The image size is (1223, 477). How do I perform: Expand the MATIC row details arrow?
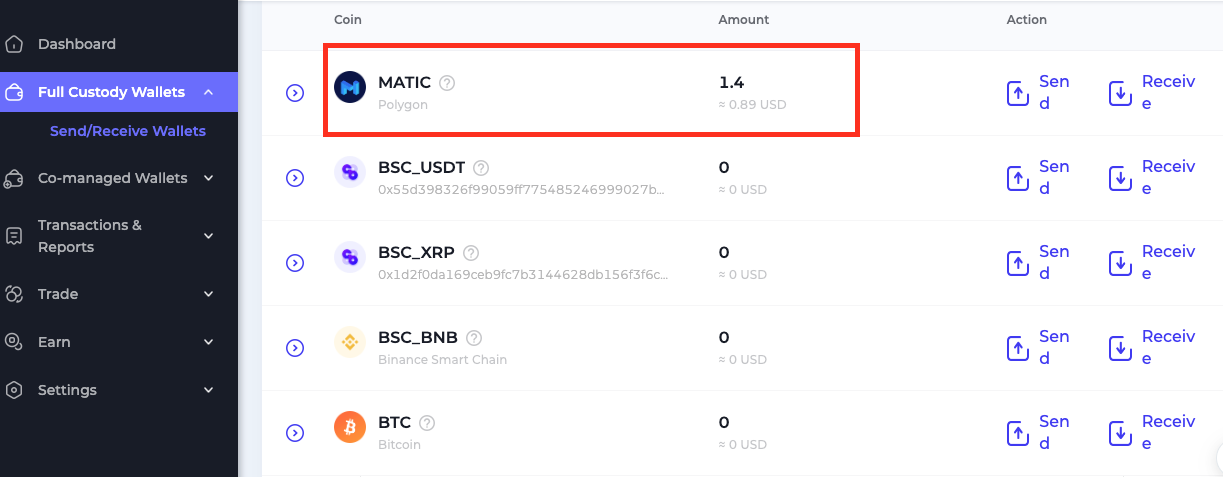pyautogui.click(x=295, y=93)
